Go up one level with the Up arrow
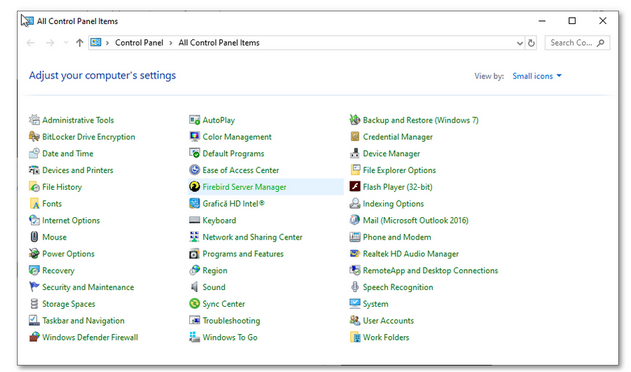The height and width of the screenshot is (372, 631). pos(80,43)
